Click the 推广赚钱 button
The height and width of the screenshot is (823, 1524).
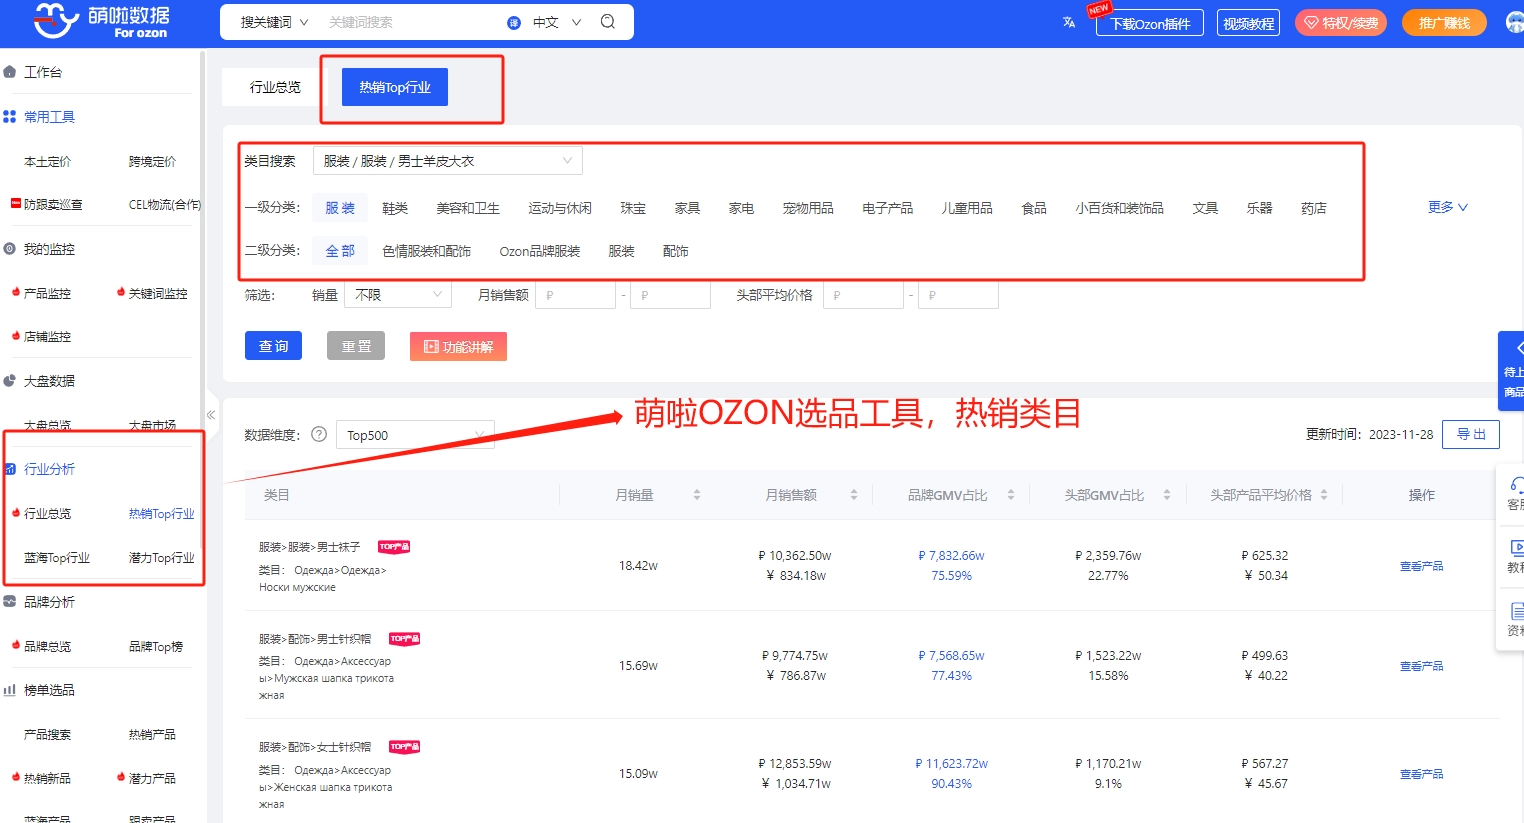1444,22
